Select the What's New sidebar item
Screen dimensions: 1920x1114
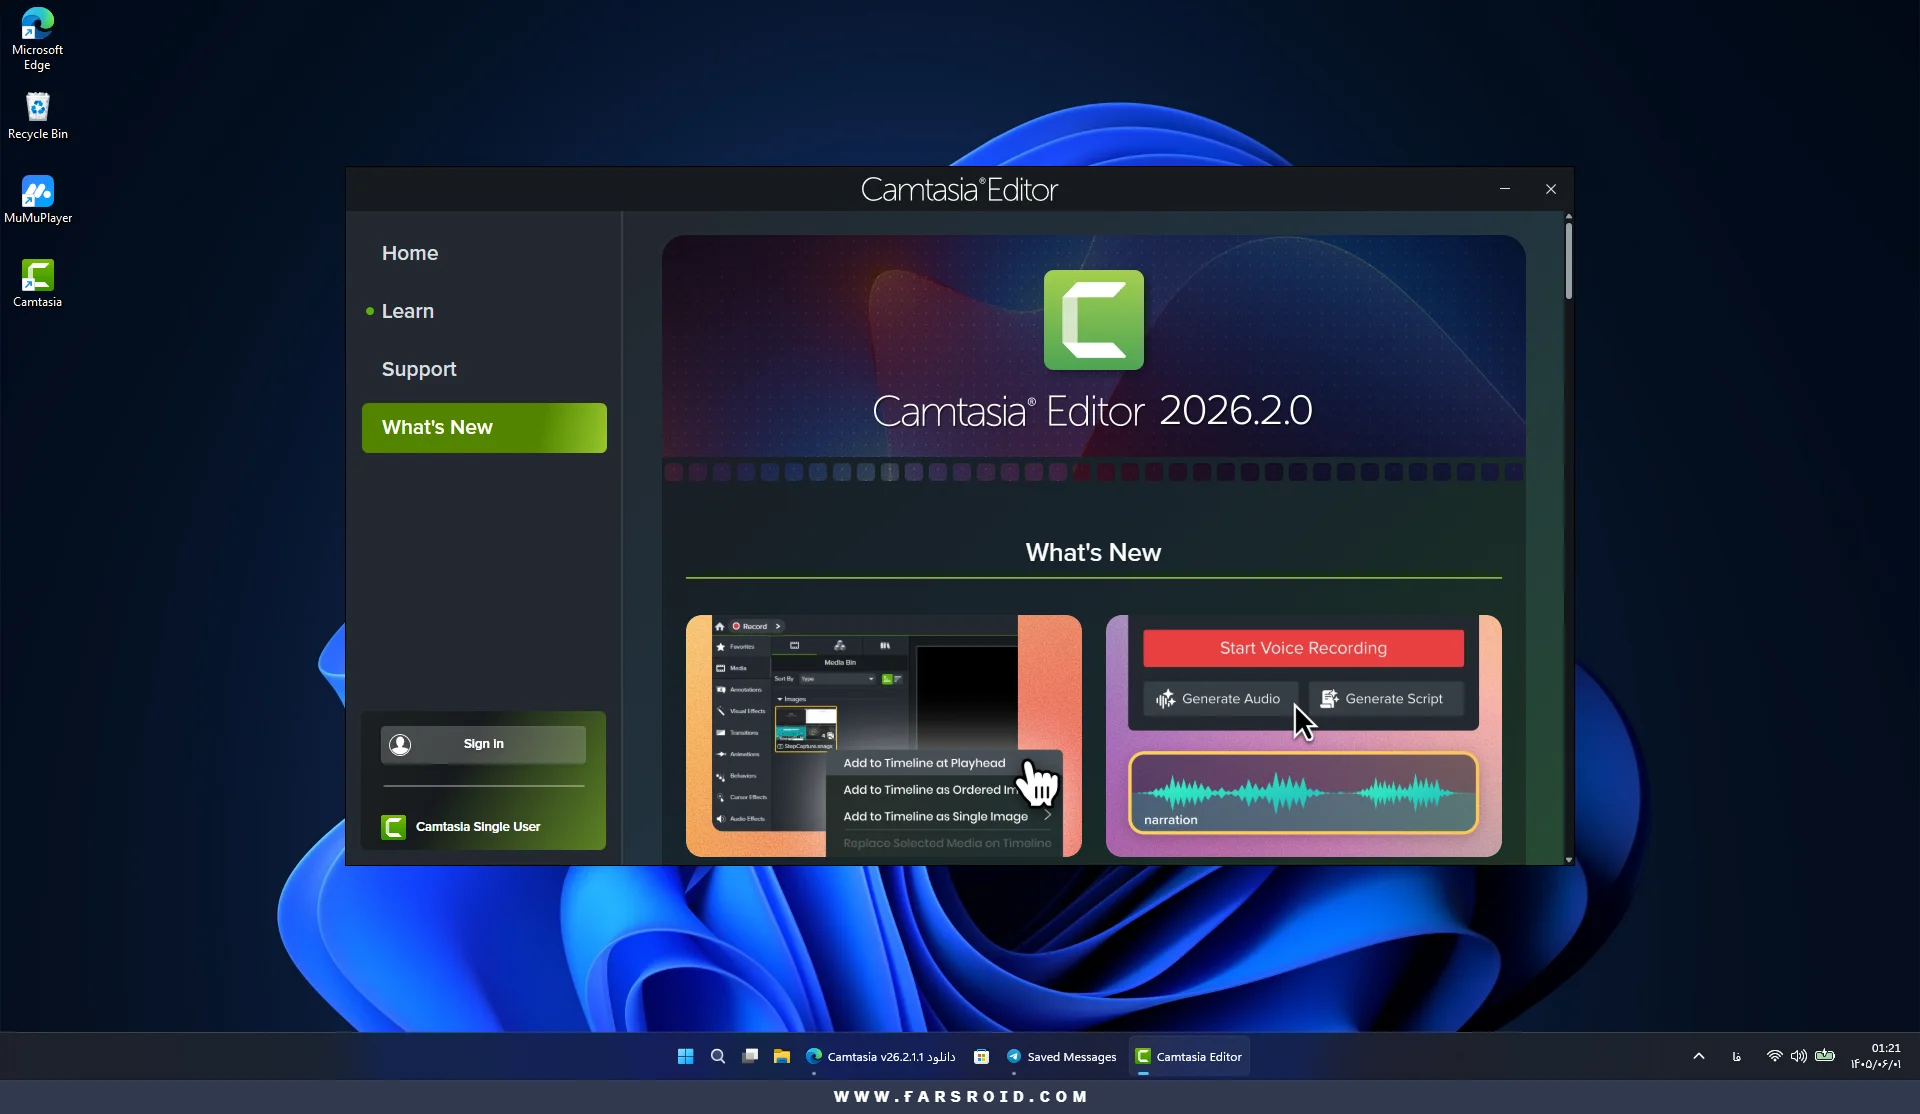(x=484, y=428)
